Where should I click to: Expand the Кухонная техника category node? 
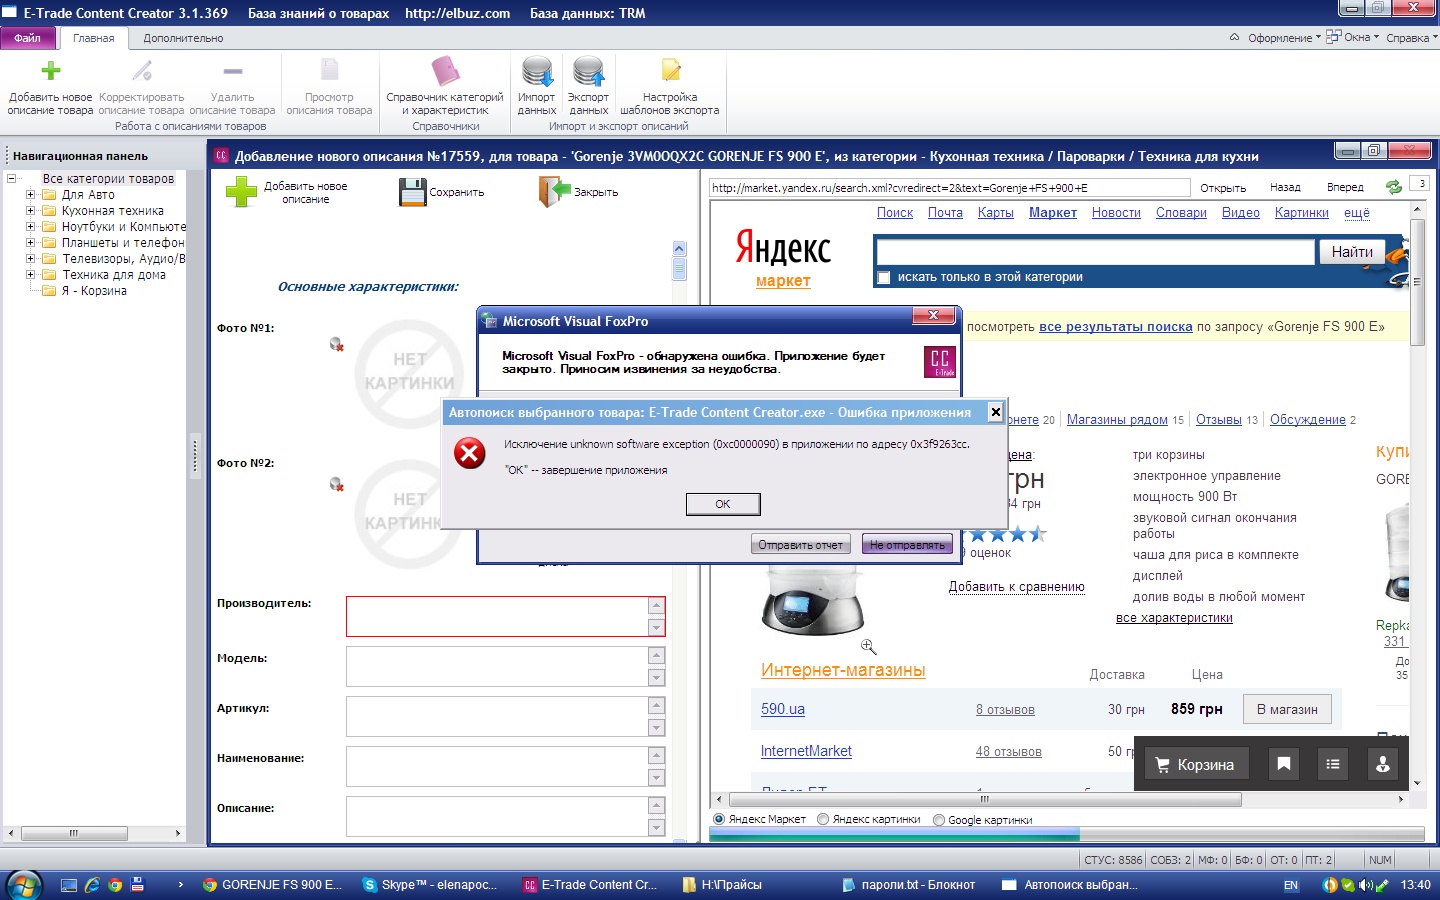[30, 211]
